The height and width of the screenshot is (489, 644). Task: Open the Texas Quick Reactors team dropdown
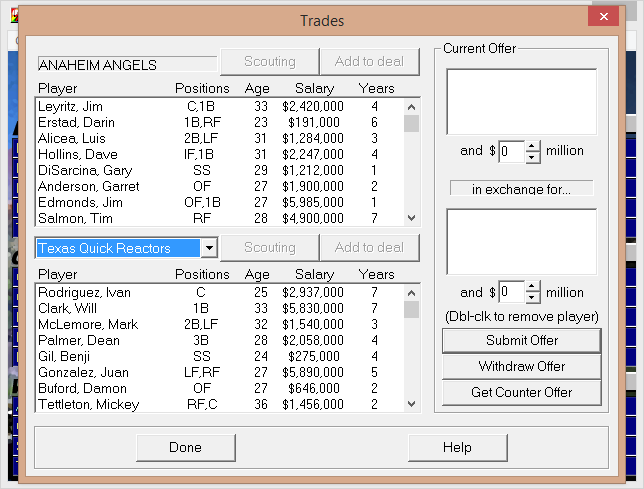[x=209, y=248]
